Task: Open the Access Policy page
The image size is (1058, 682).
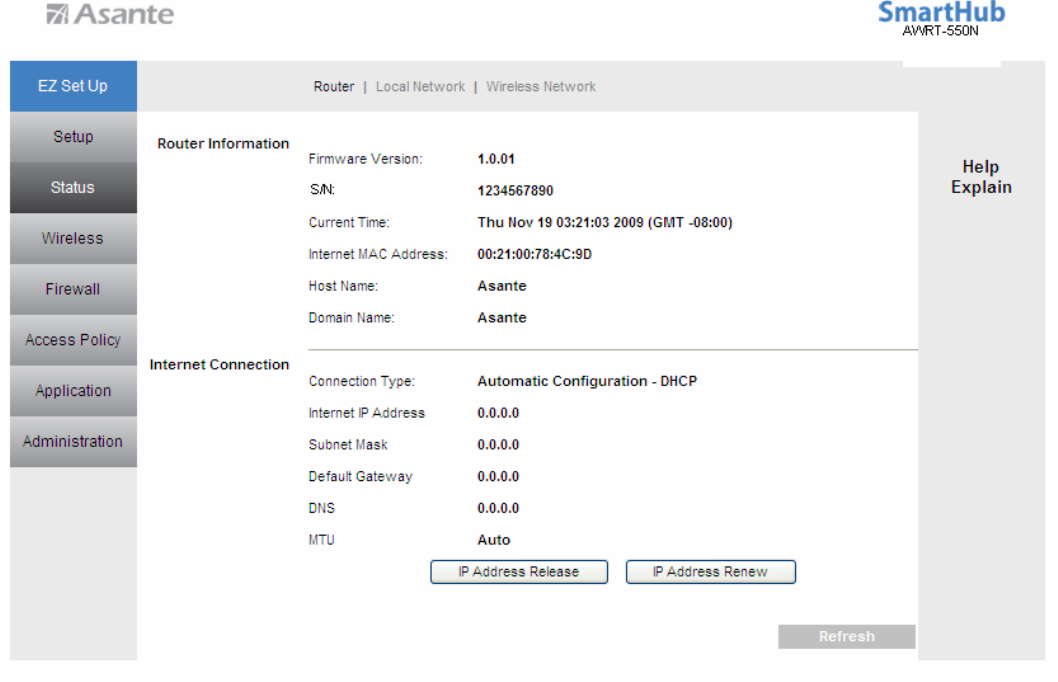Action: (73, 340)
